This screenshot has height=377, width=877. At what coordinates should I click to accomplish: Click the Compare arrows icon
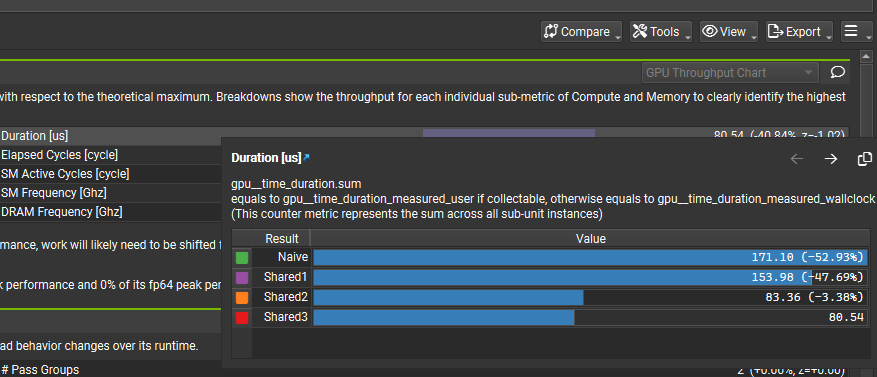coord(551,31)
